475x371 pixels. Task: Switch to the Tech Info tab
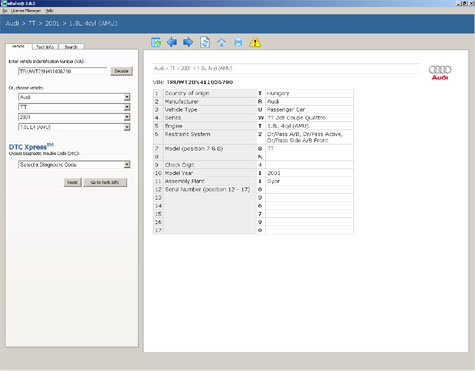(x=45, y=47)
